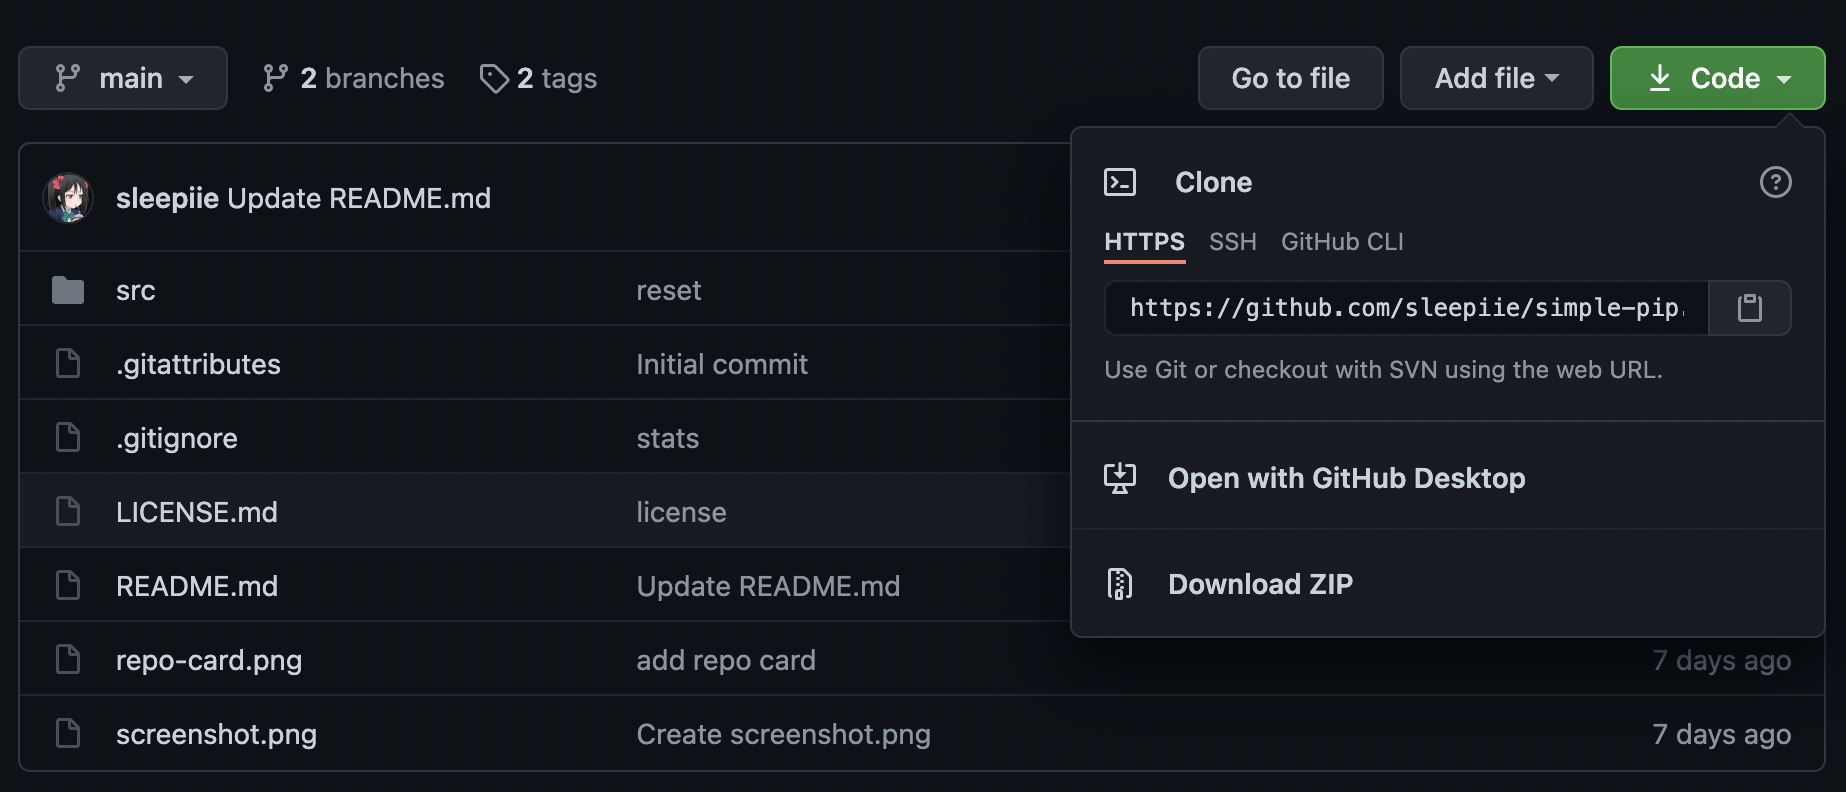1846x792 pixels.
Task: Click the sleepiie user avatar
Action: [x=68, y=198]
